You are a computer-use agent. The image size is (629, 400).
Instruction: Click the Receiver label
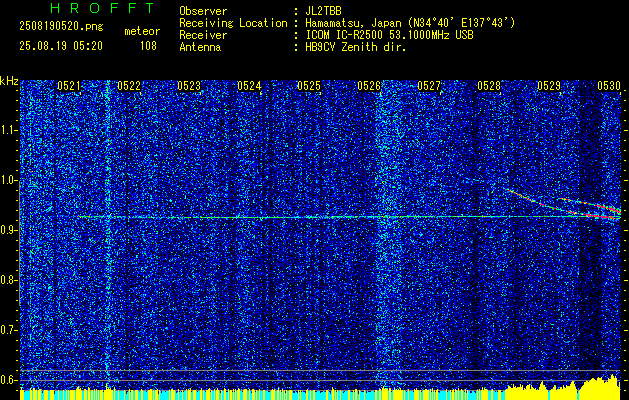pos(203,35)
